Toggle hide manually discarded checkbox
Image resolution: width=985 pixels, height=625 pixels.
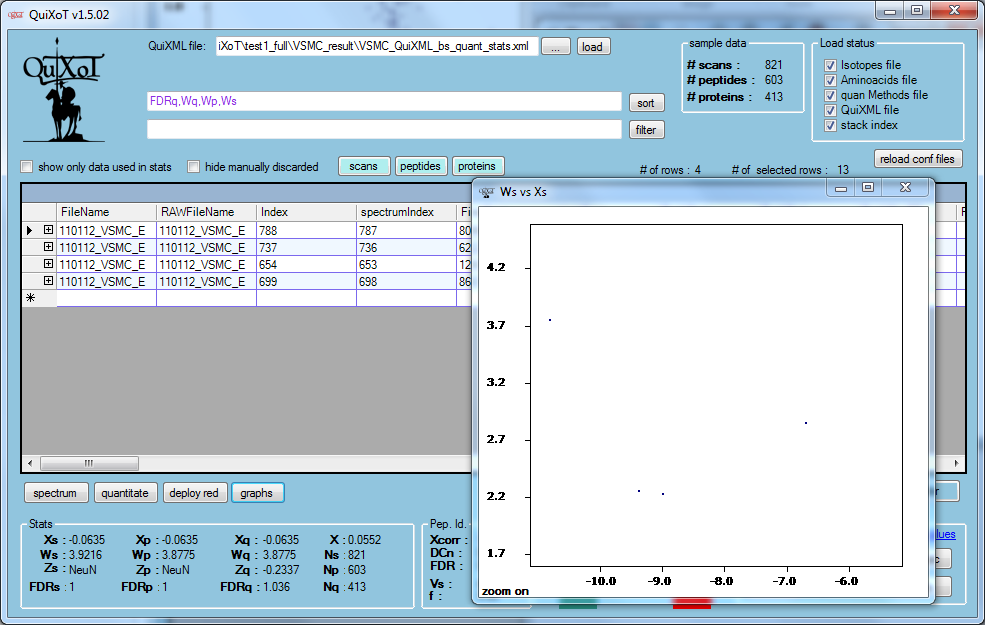coord(195,167)
